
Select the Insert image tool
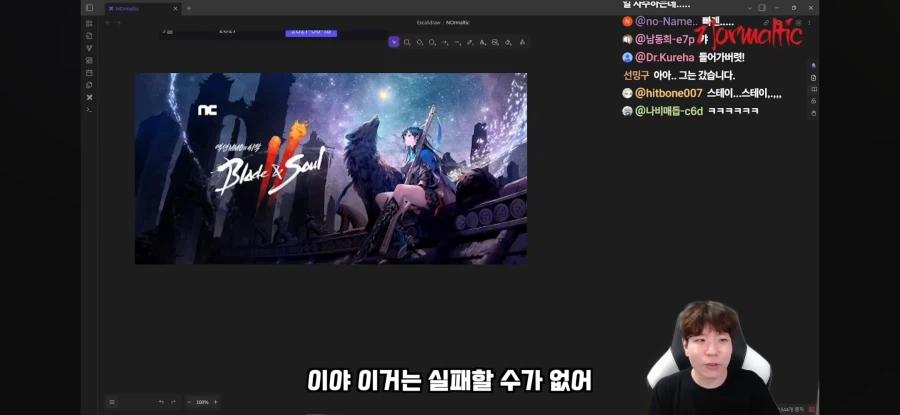point(495,42)
